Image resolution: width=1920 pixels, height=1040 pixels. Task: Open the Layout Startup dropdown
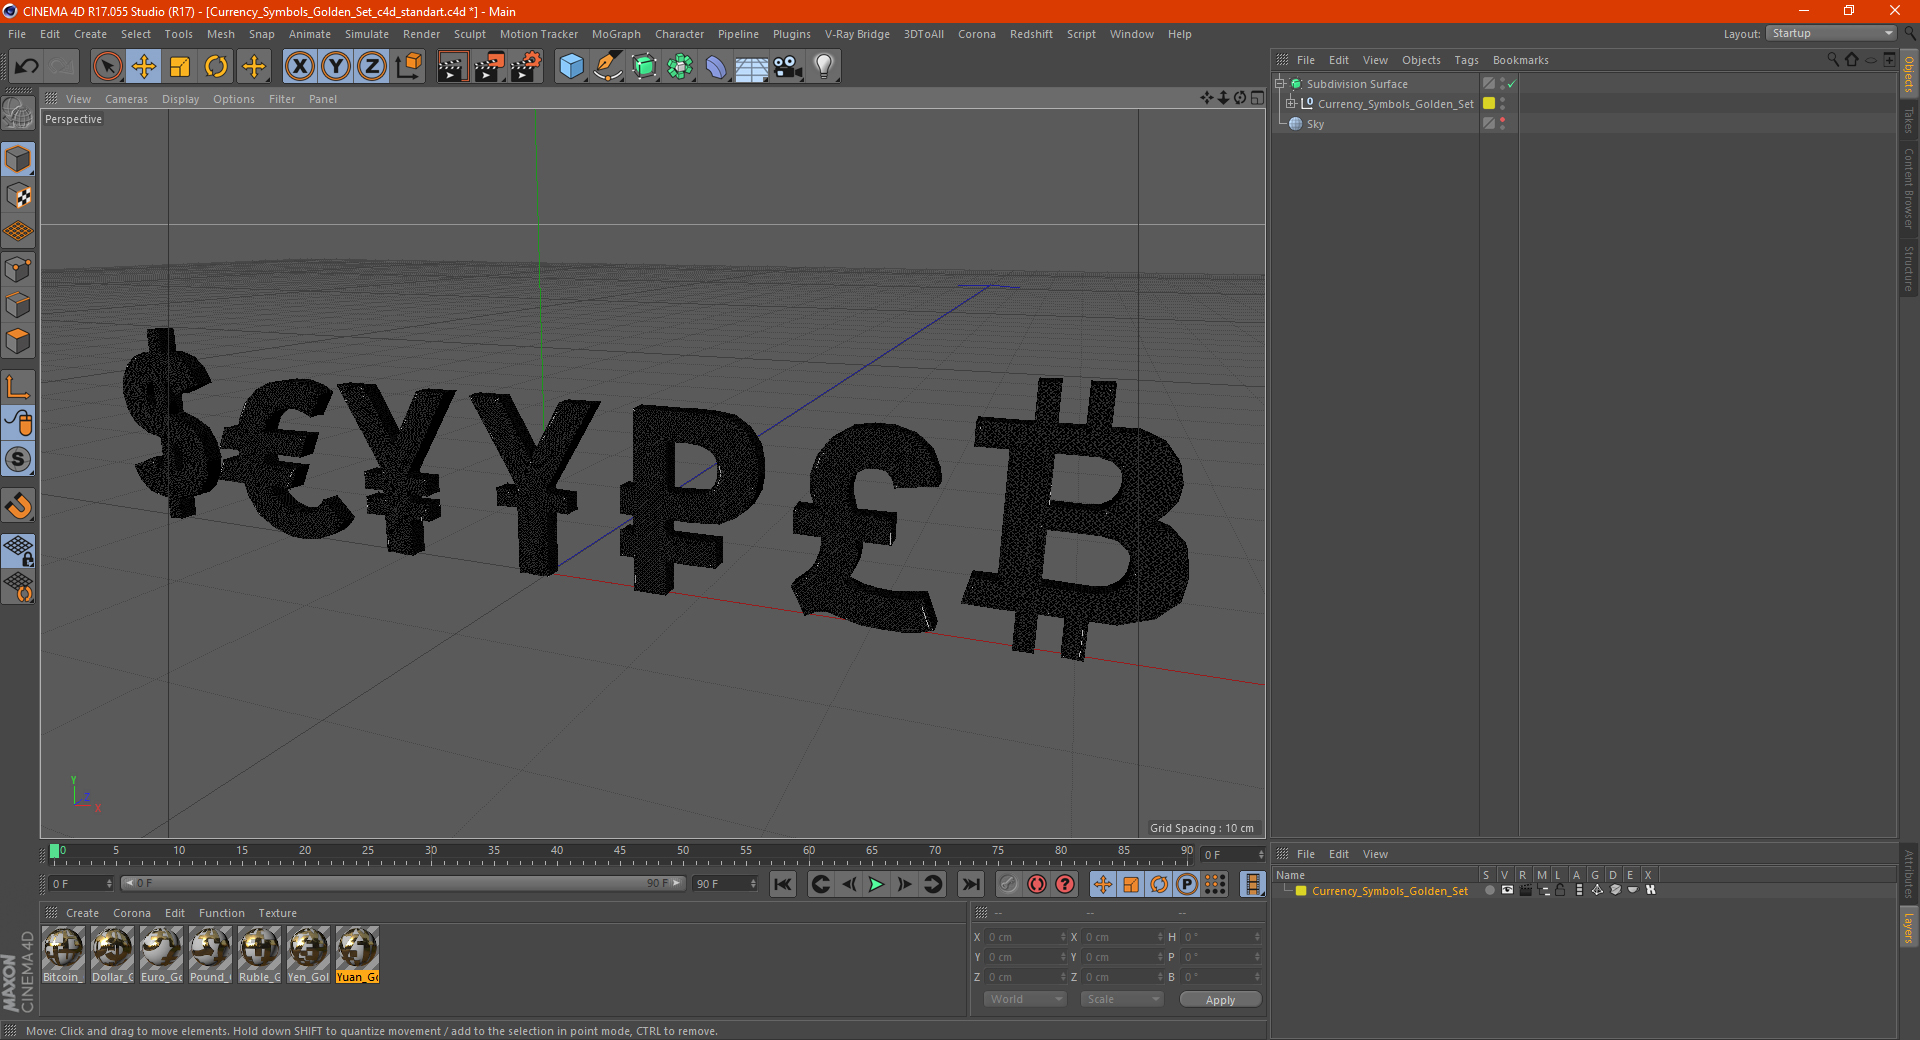(x=1832, y=33)
